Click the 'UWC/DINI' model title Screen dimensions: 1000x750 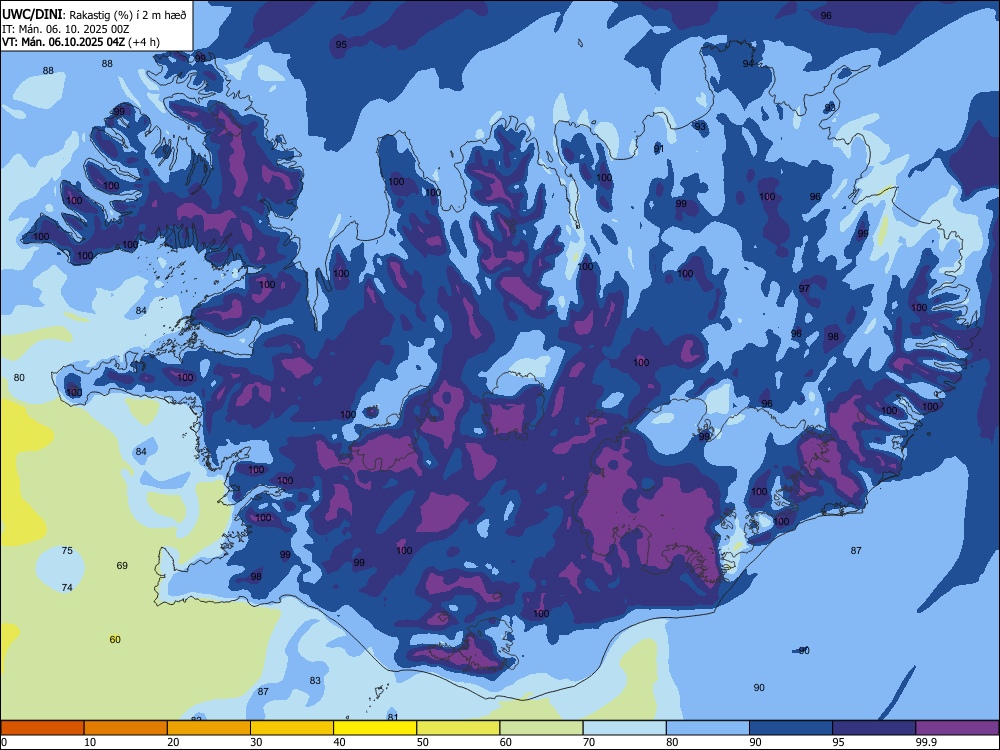pyautogui.click(x=33, y=15)
